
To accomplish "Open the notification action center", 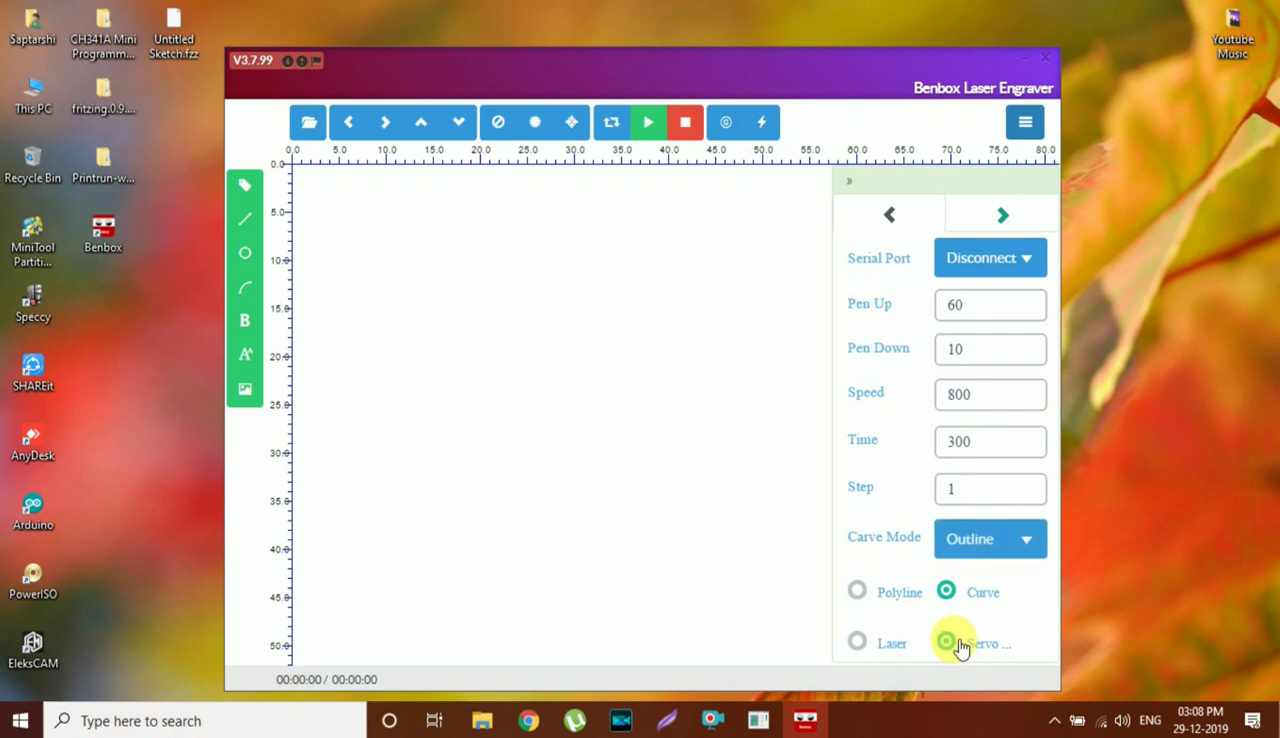I will [x=1253, y=720].
